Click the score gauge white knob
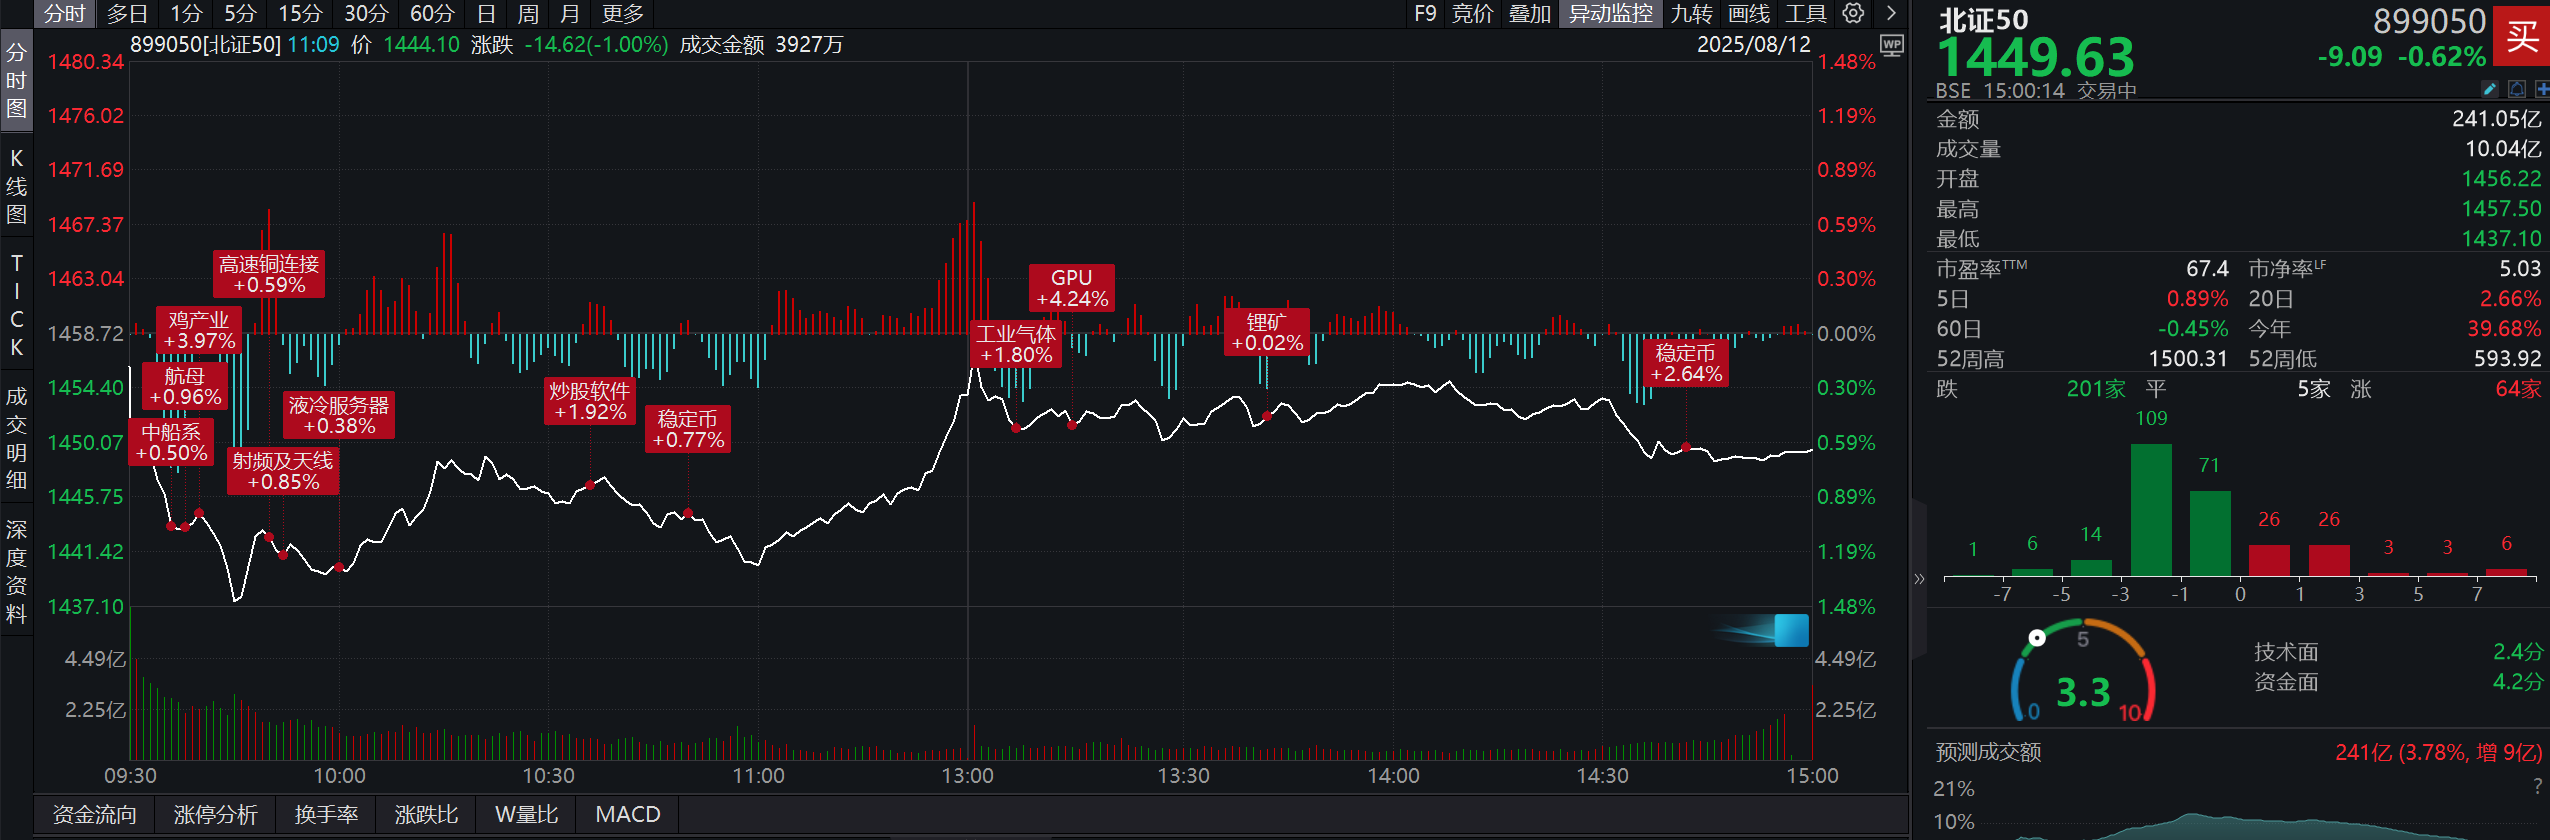 pos(2036,638)
